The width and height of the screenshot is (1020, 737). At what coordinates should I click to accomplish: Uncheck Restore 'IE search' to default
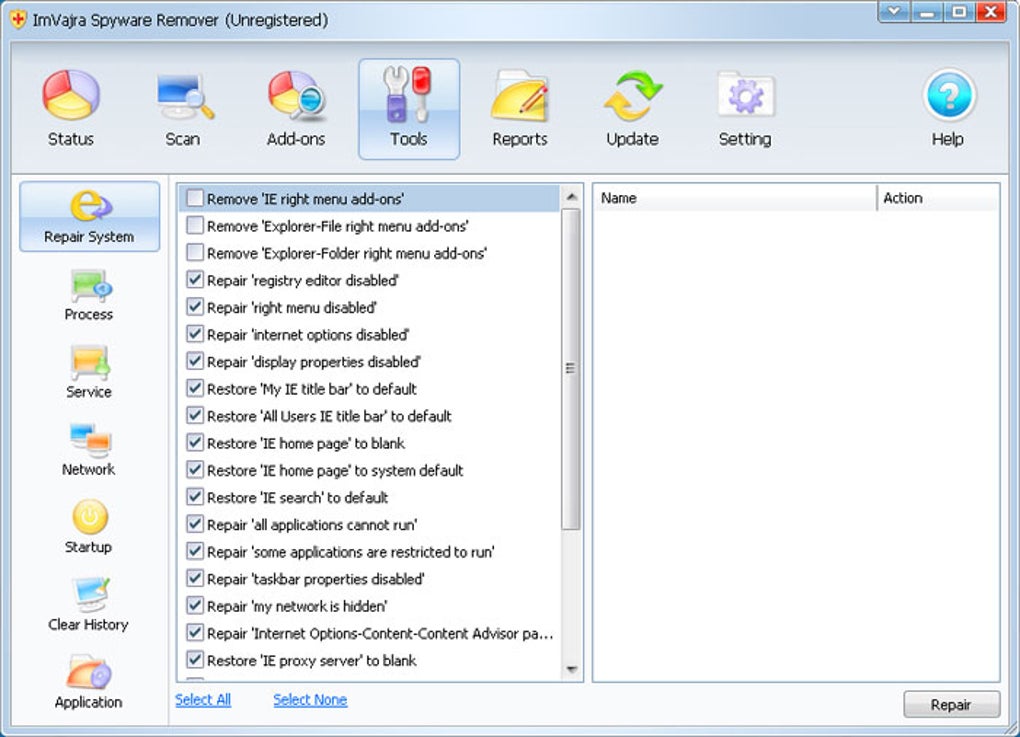pyautogui.click(x=195, y=497)
